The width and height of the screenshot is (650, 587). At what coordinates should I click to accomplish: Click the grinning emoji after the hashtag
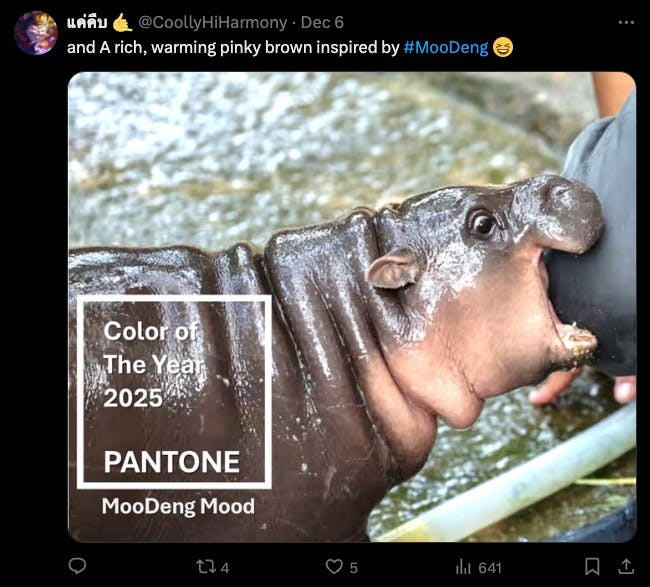click(503, 47)
